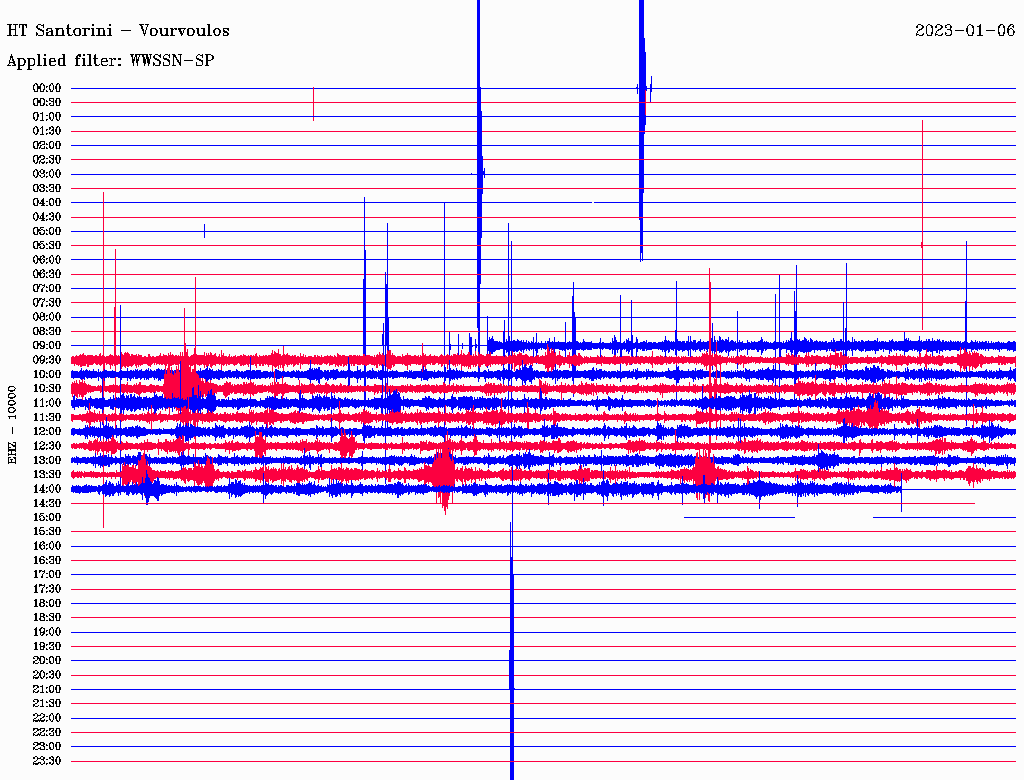Click the EHZ – 10000 axis label
This screenshot has height=780, width=1024.
coord(12,425)
